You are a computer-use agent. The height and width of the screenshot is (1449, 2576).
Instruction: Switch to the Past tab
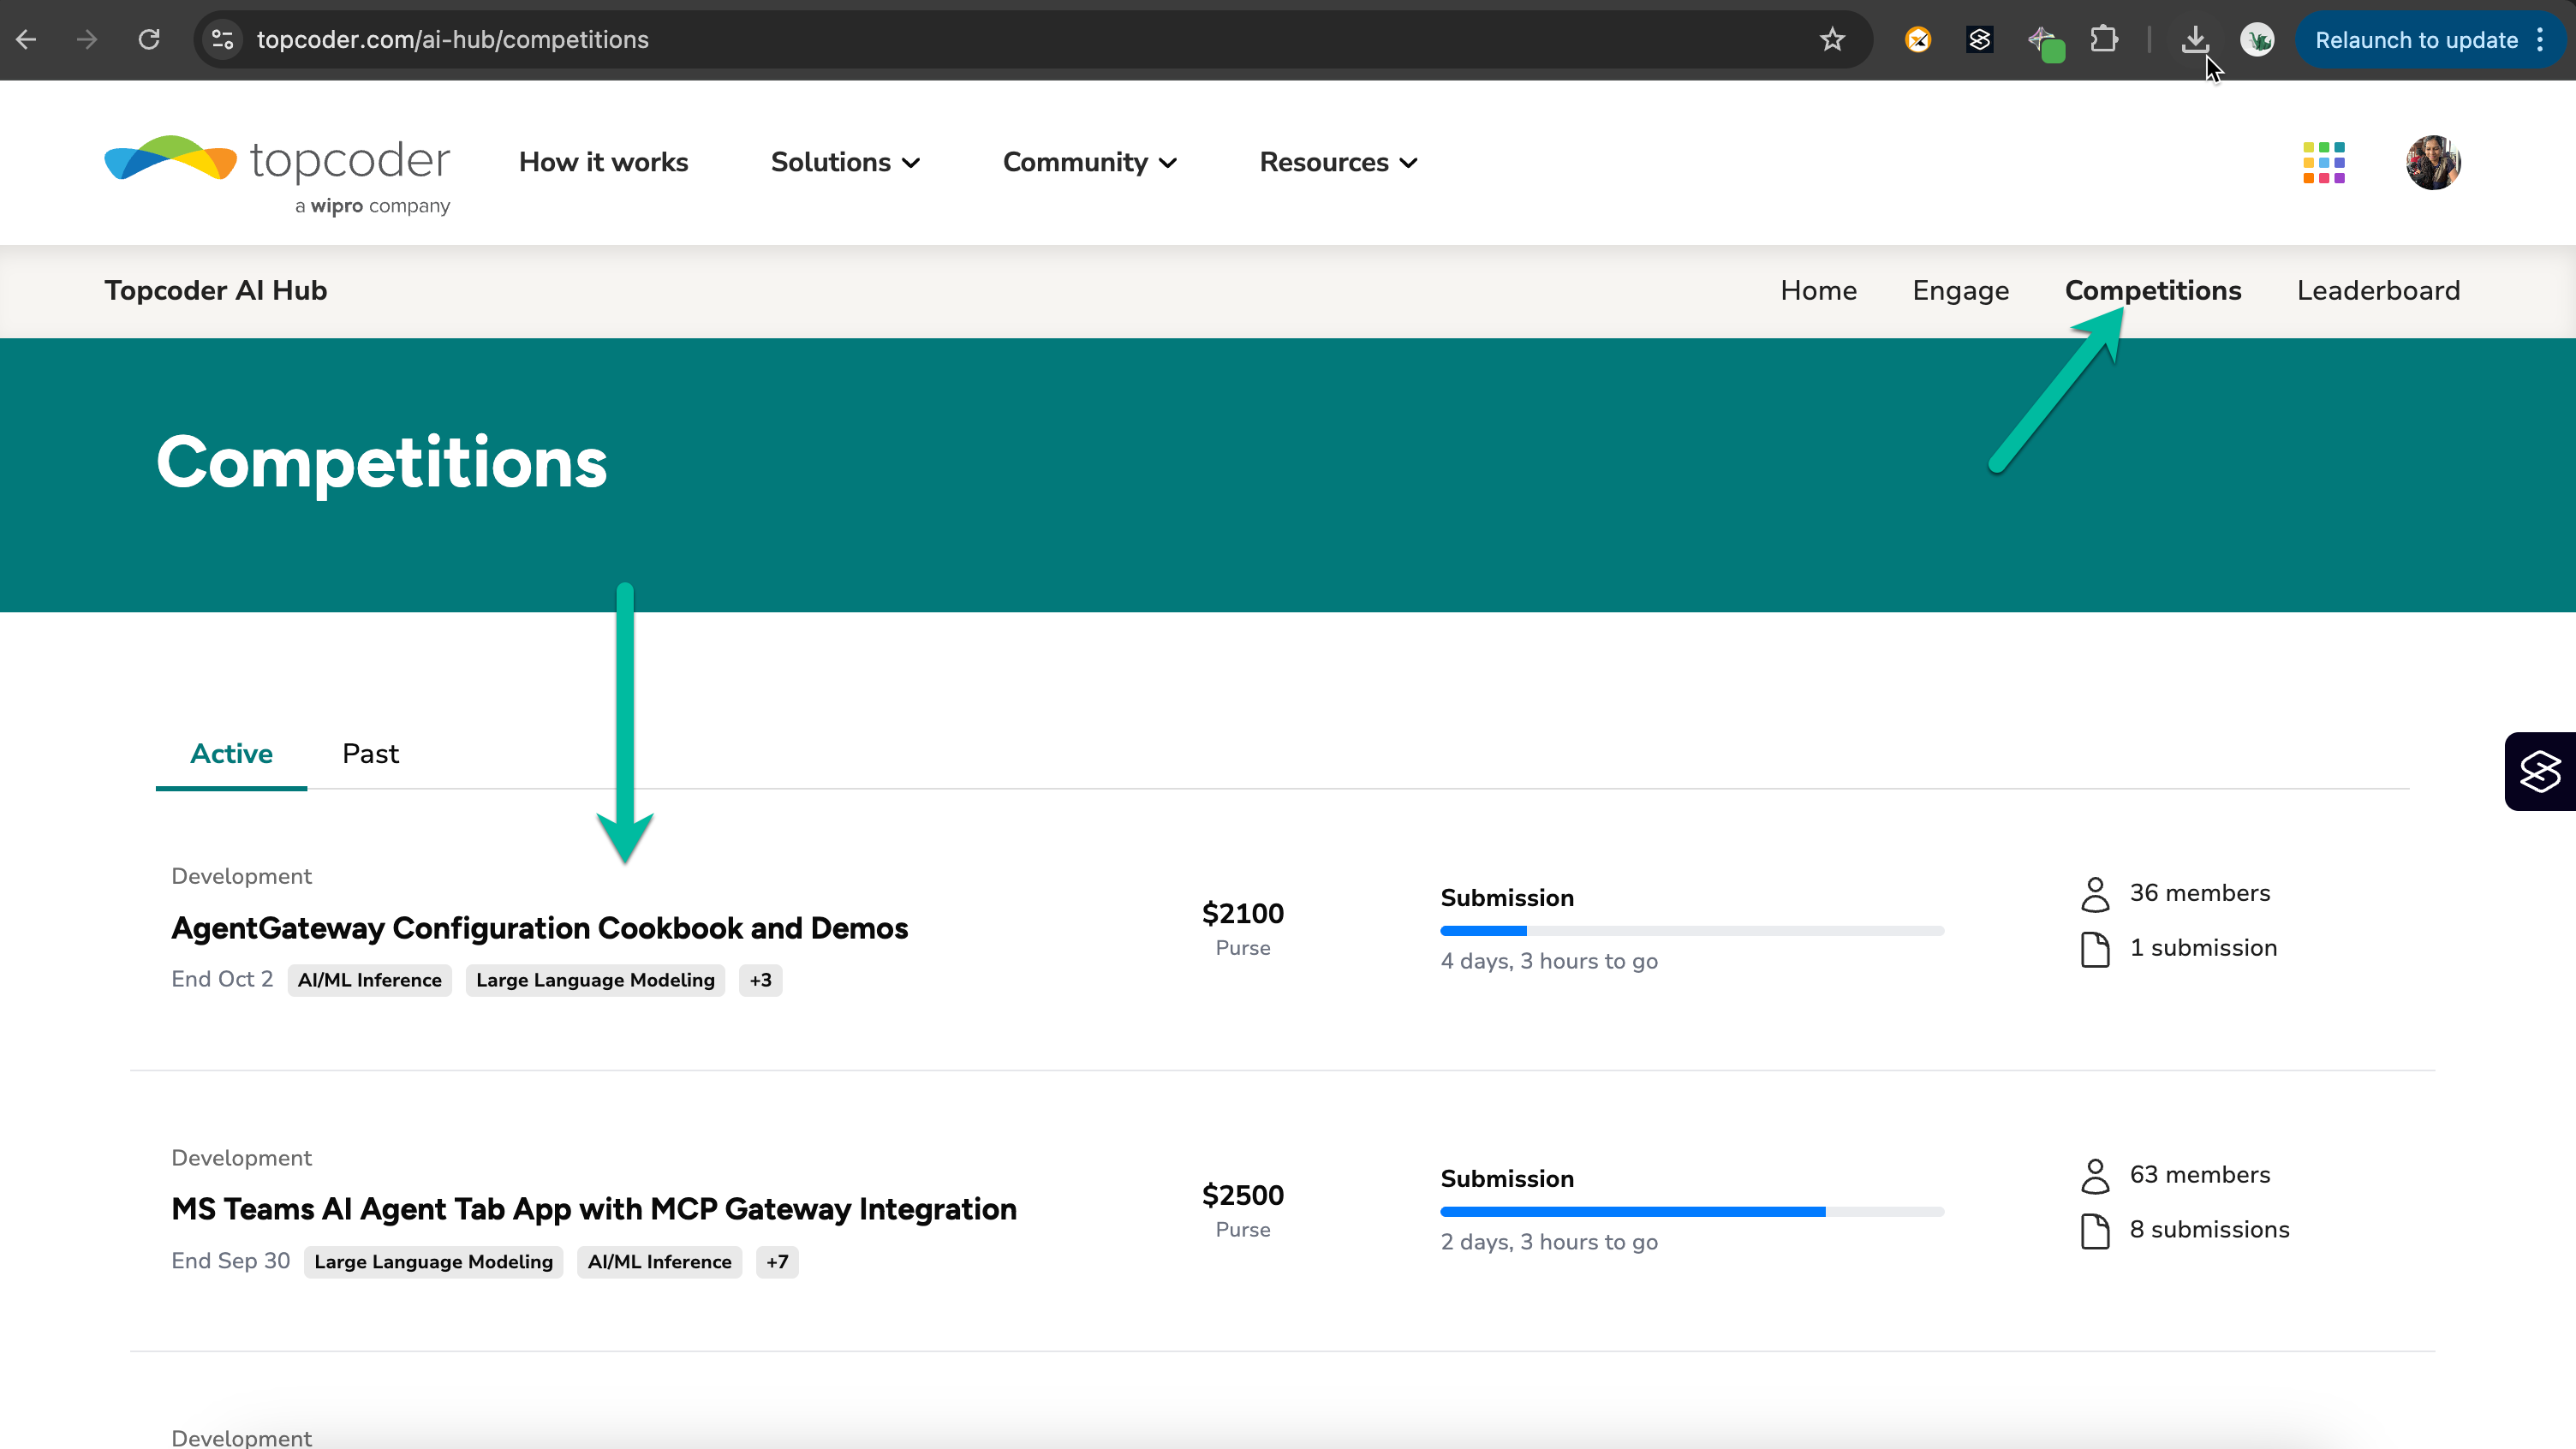pos(370,754)
